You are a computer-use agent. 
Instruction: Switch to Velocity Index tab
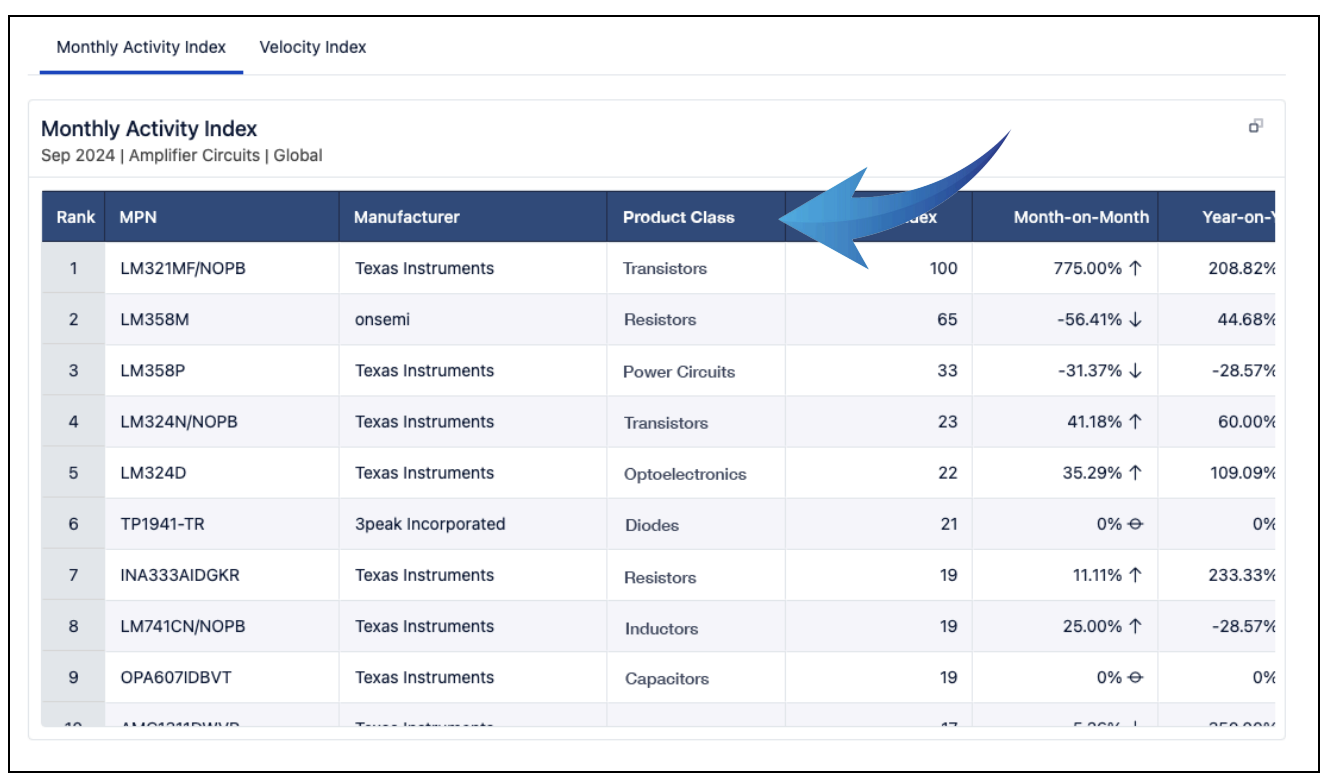[x=312, y=47]
